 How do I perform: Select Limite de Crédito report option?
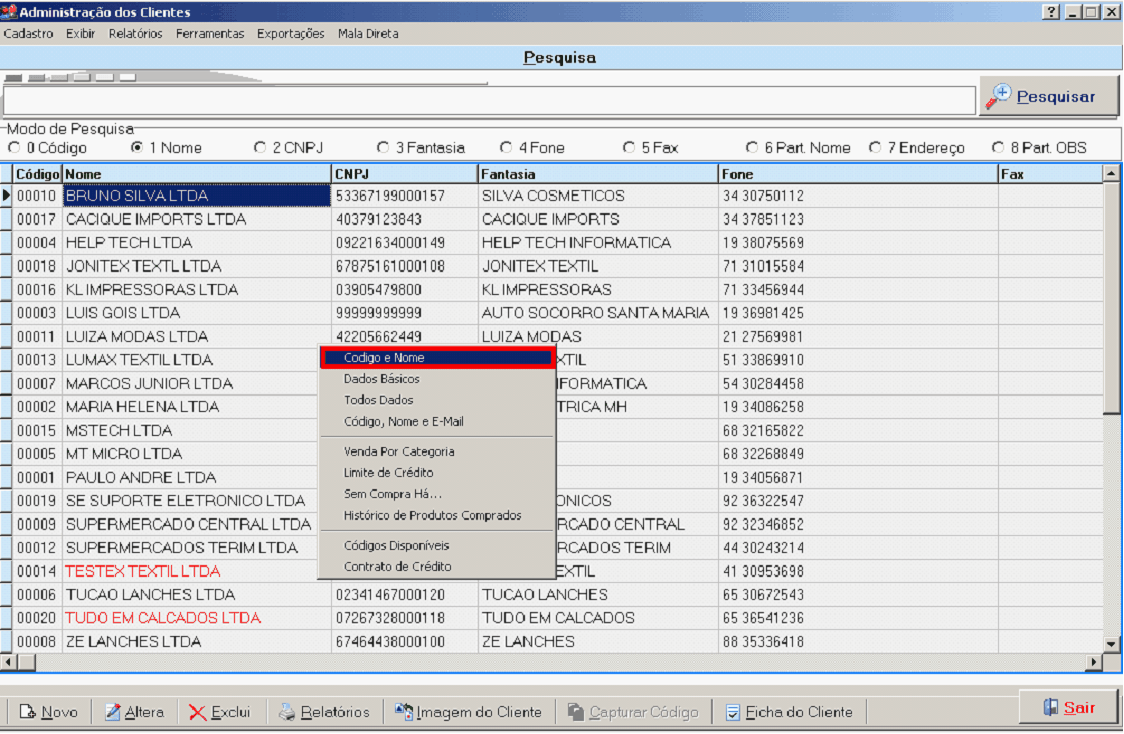(x=389, y=472)
